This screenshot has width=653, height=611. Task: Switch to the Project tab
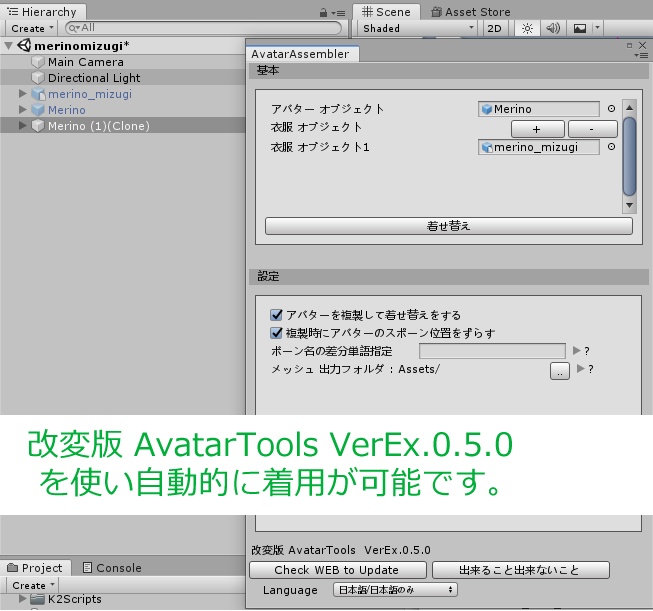tap(35, 568)
